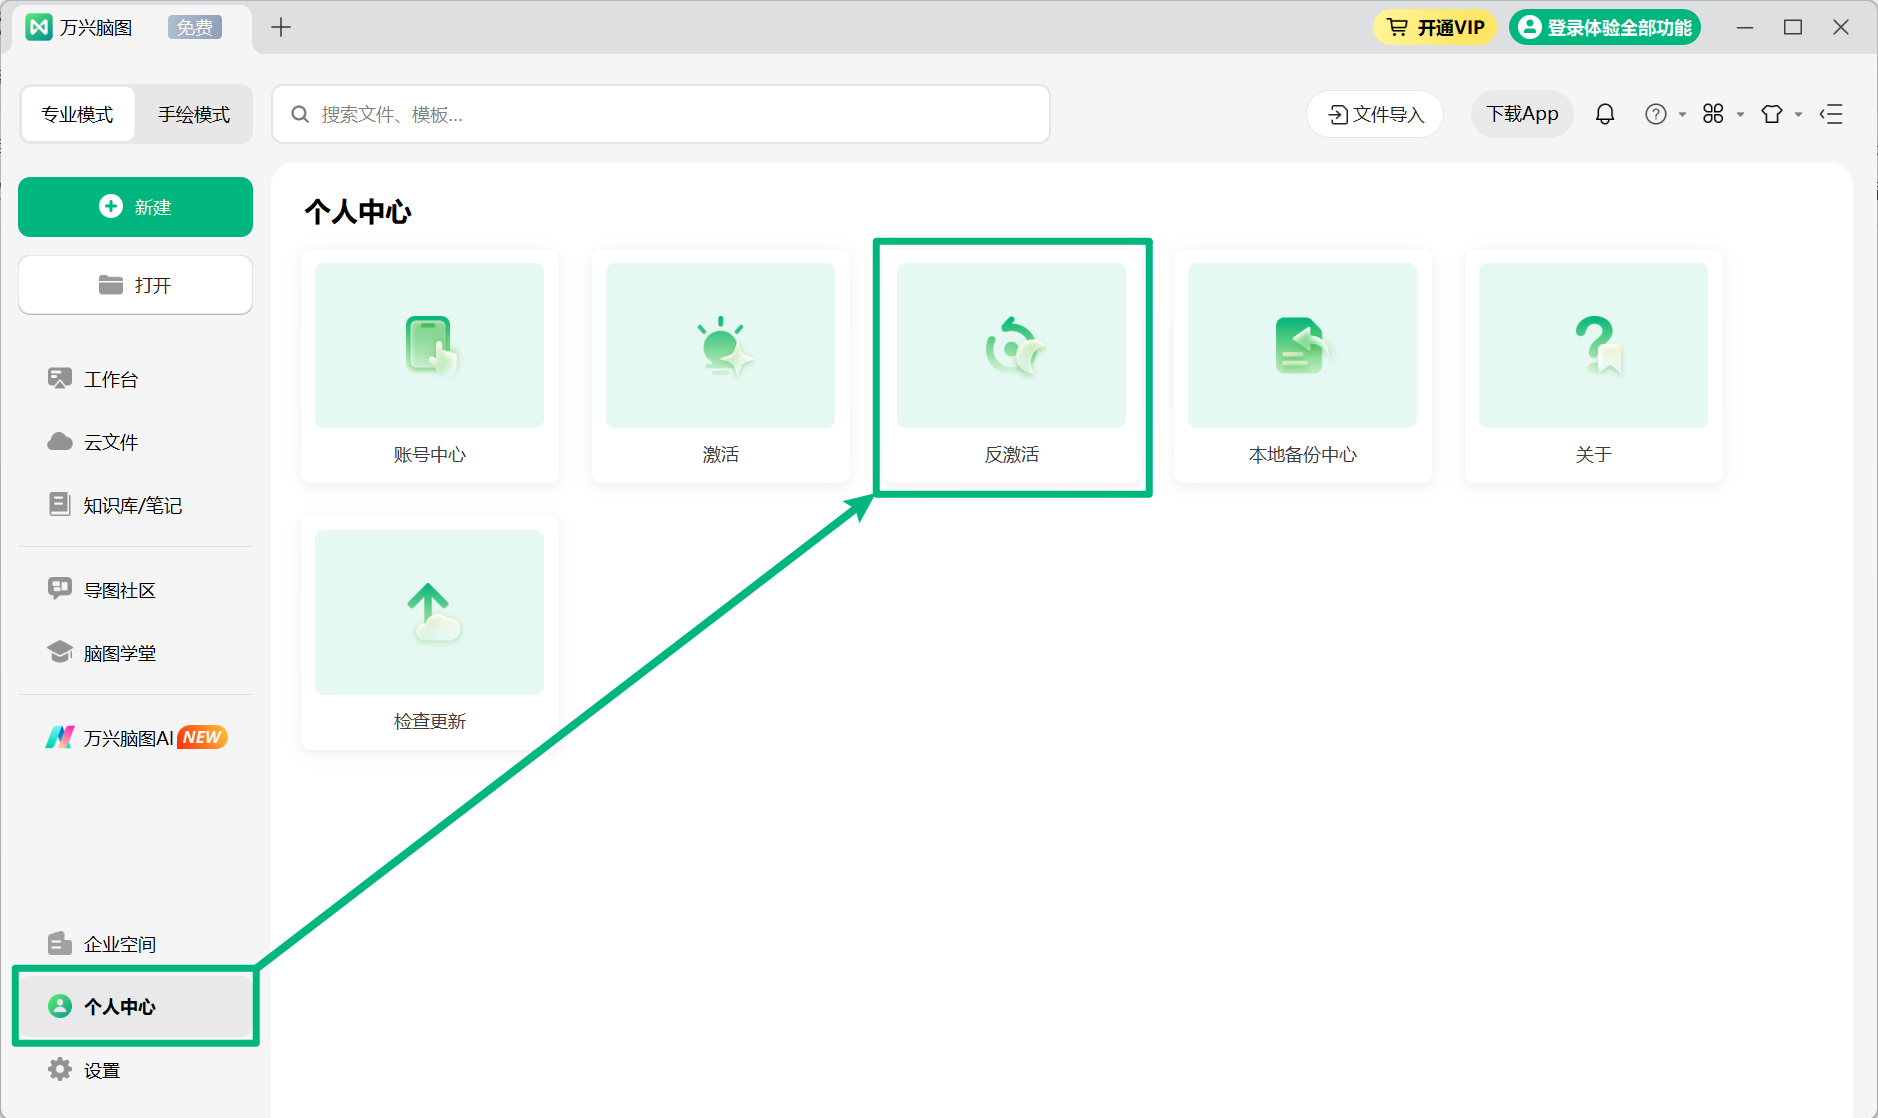Open the skin theme shirt icon

click(x=1772, y=114)
